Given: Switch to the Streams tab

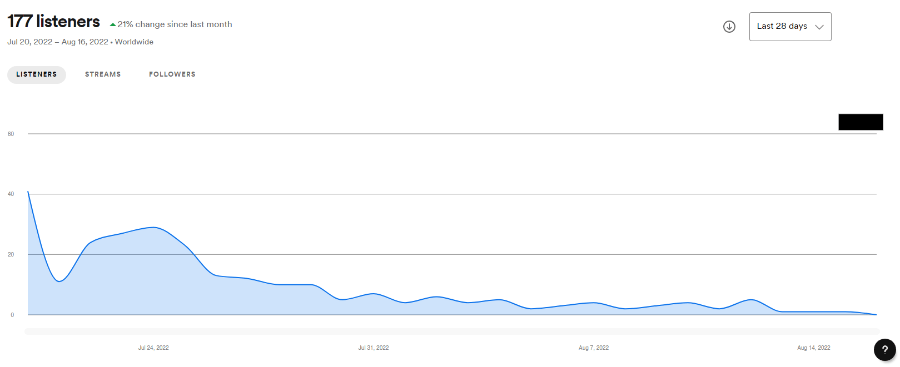Looking at the screenshot, I should tap(103, 75).
